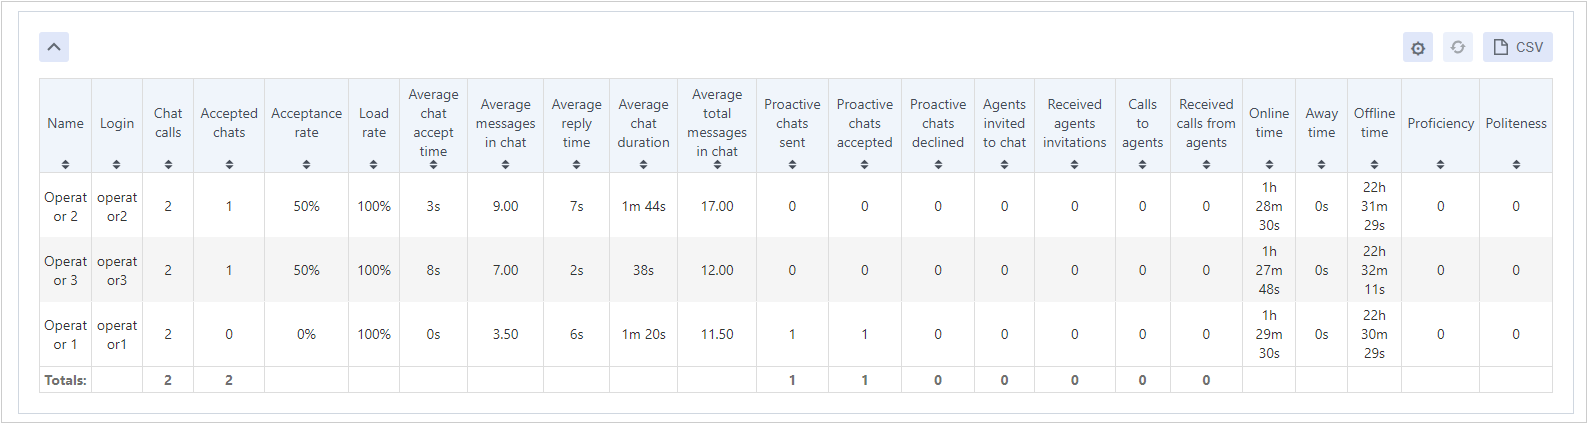Click the 0% acceptance rate cell

[306, 334]
